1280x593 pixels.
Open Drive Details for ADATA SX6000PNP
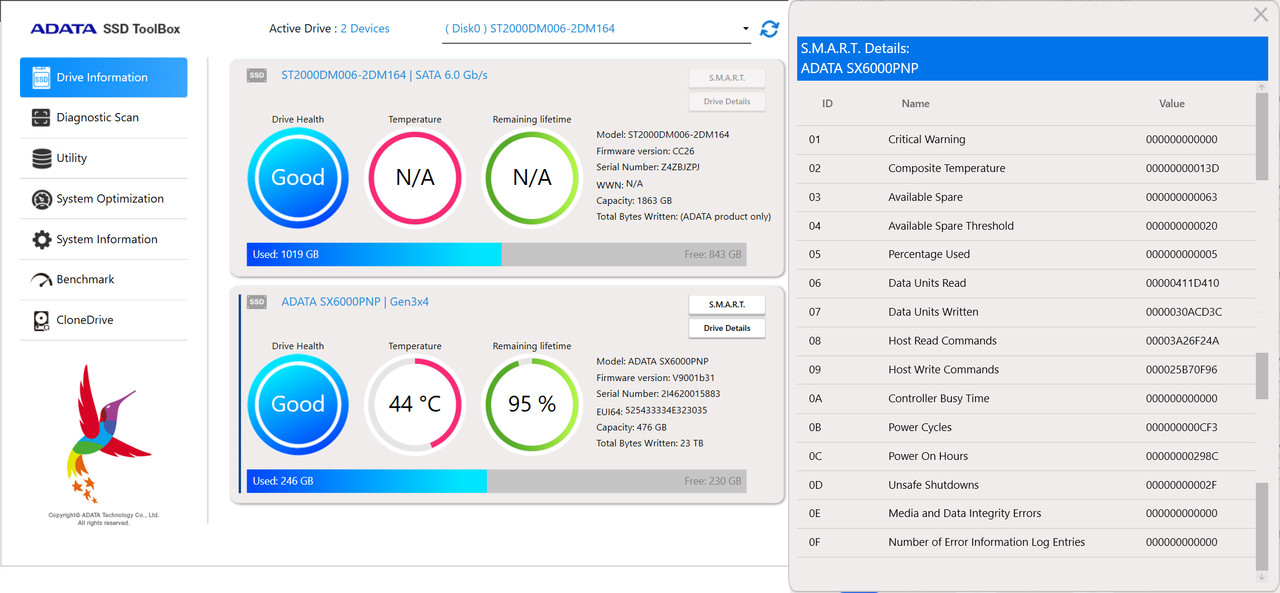[x=727, y=328]
